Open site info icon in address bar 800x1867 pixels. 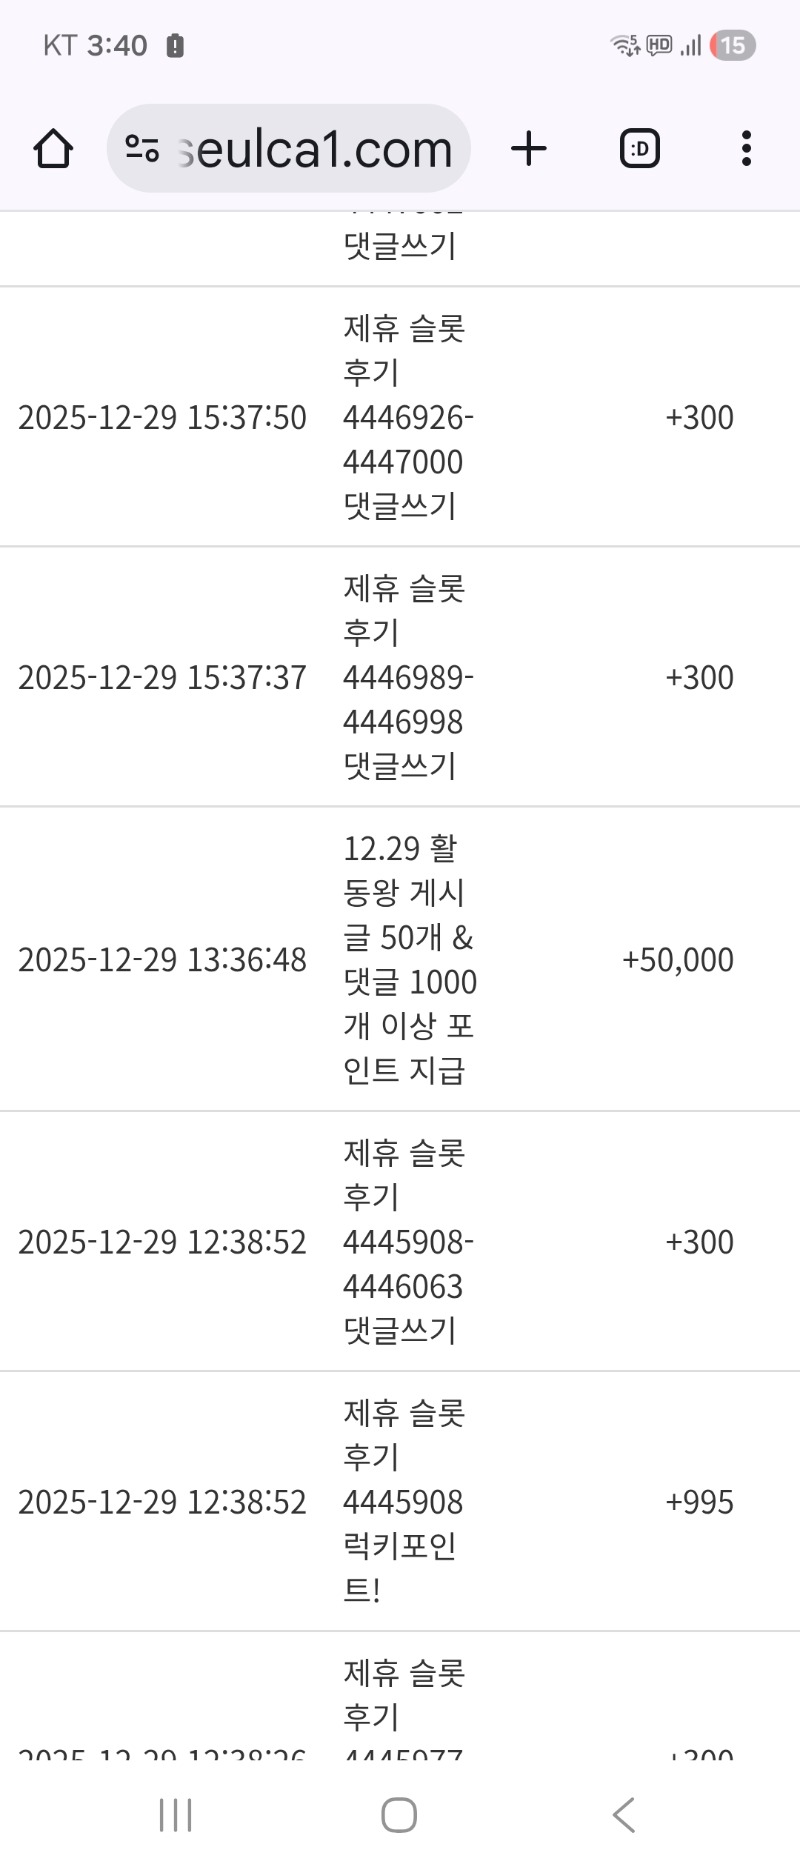(142, 149)
